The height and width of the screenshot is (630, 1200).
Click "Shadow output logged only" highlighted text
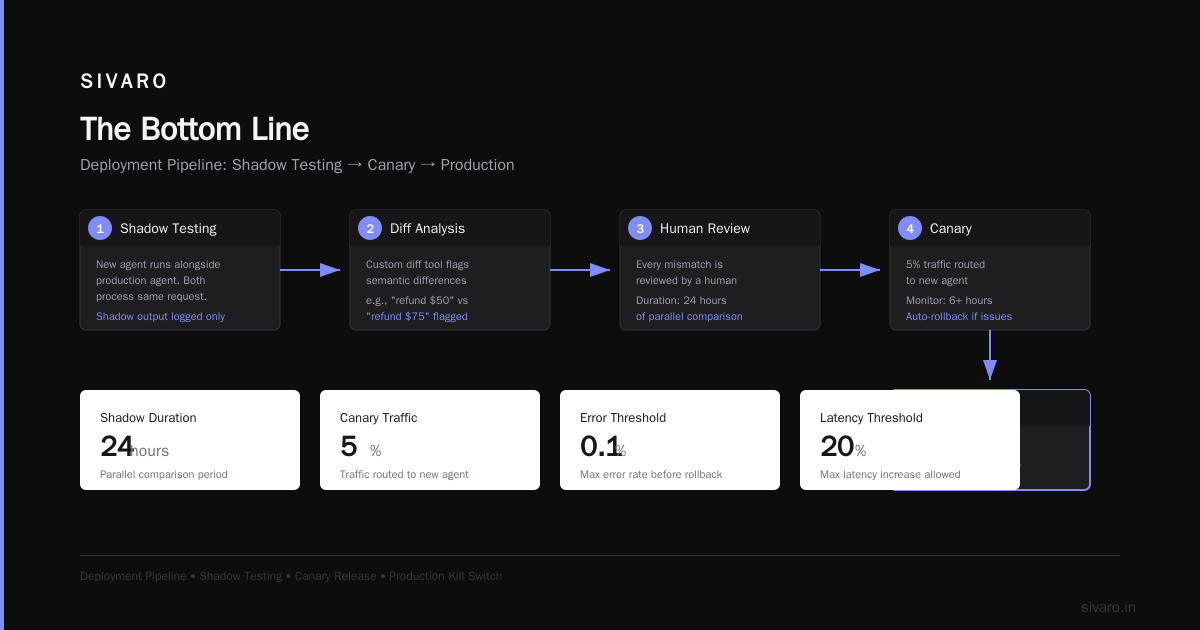click(160, 316)
